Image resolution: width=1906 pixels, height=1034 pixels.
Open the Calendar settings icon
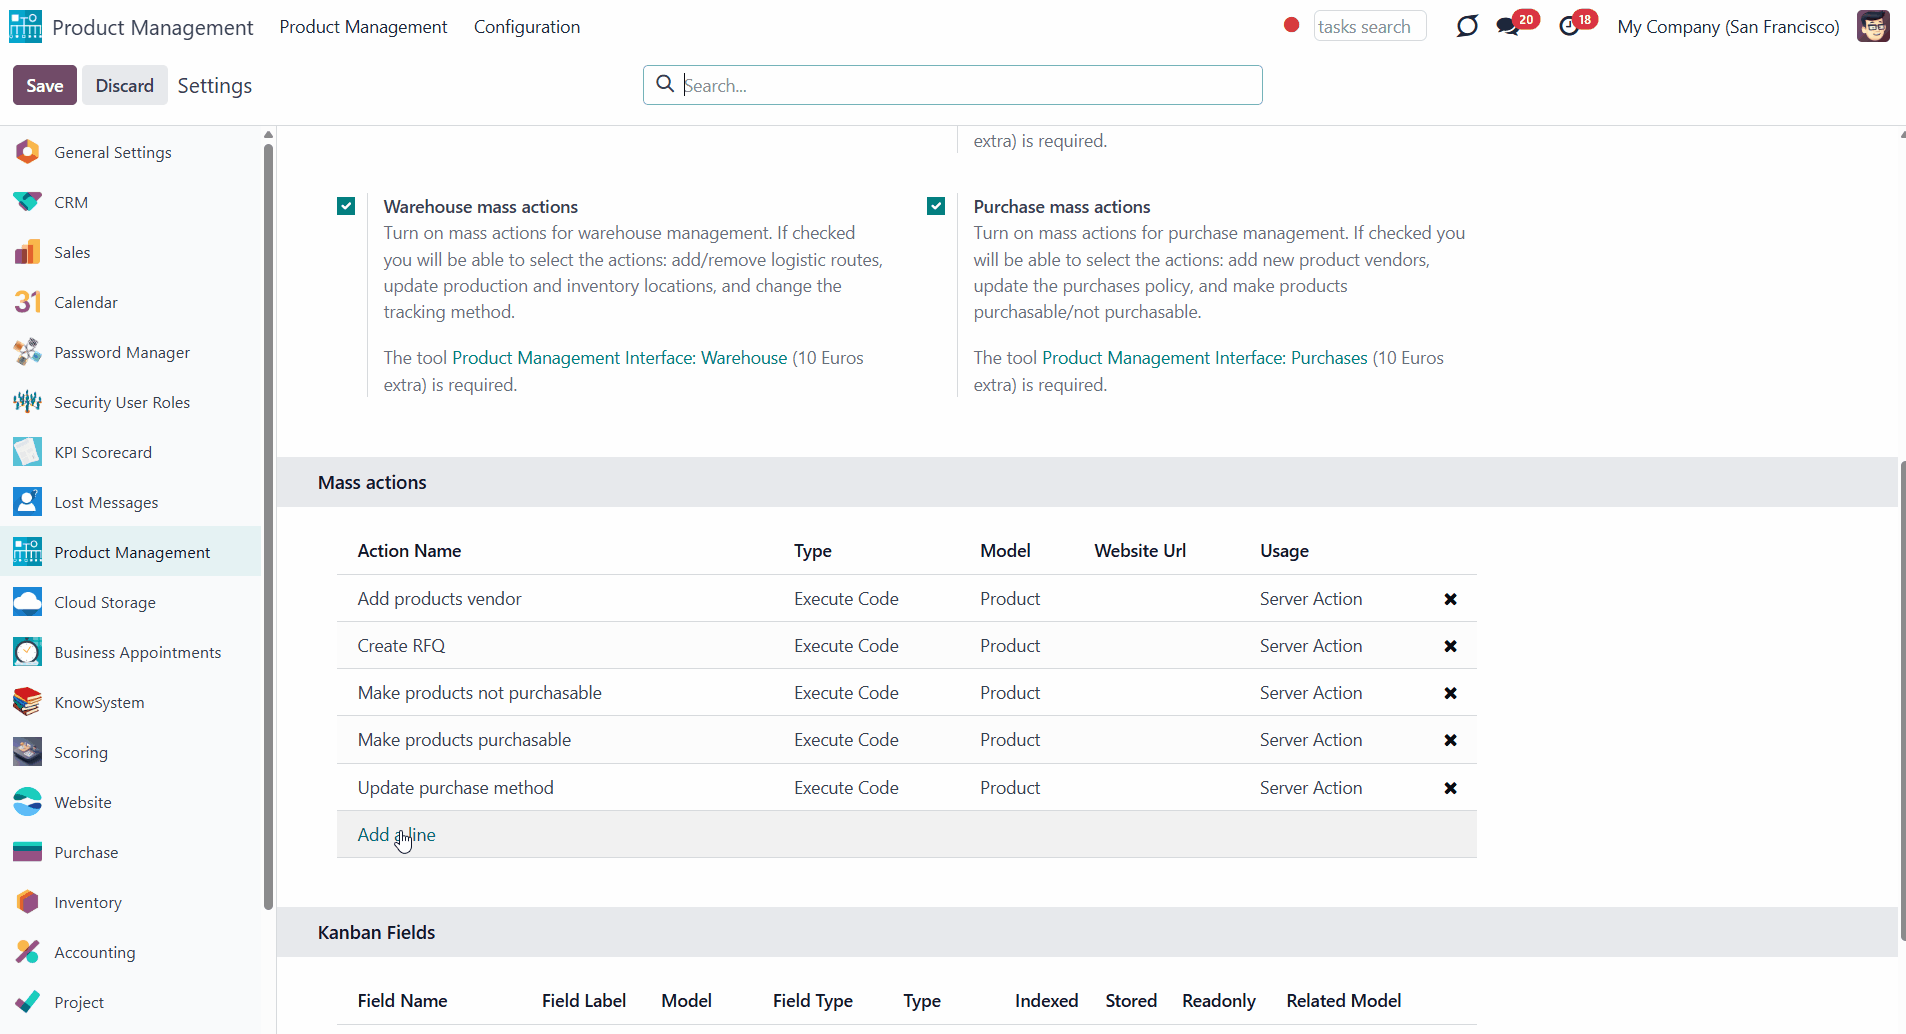tap(28, 302)
